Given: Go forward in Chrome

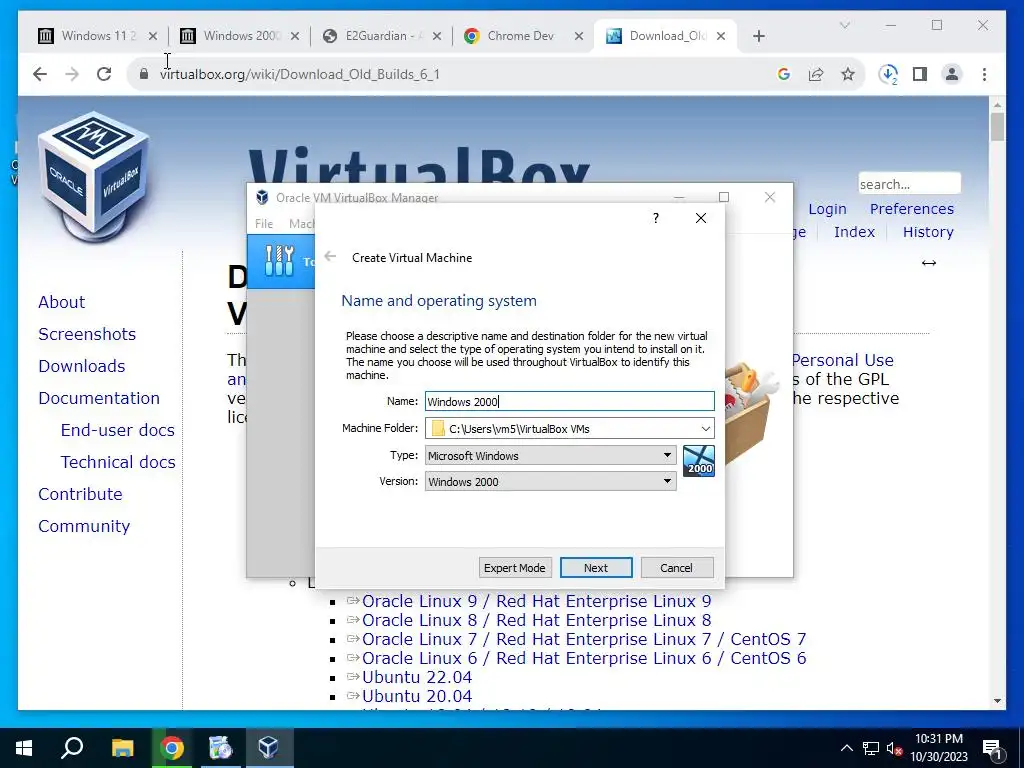Looking at the screenshot, I should 72,74.
